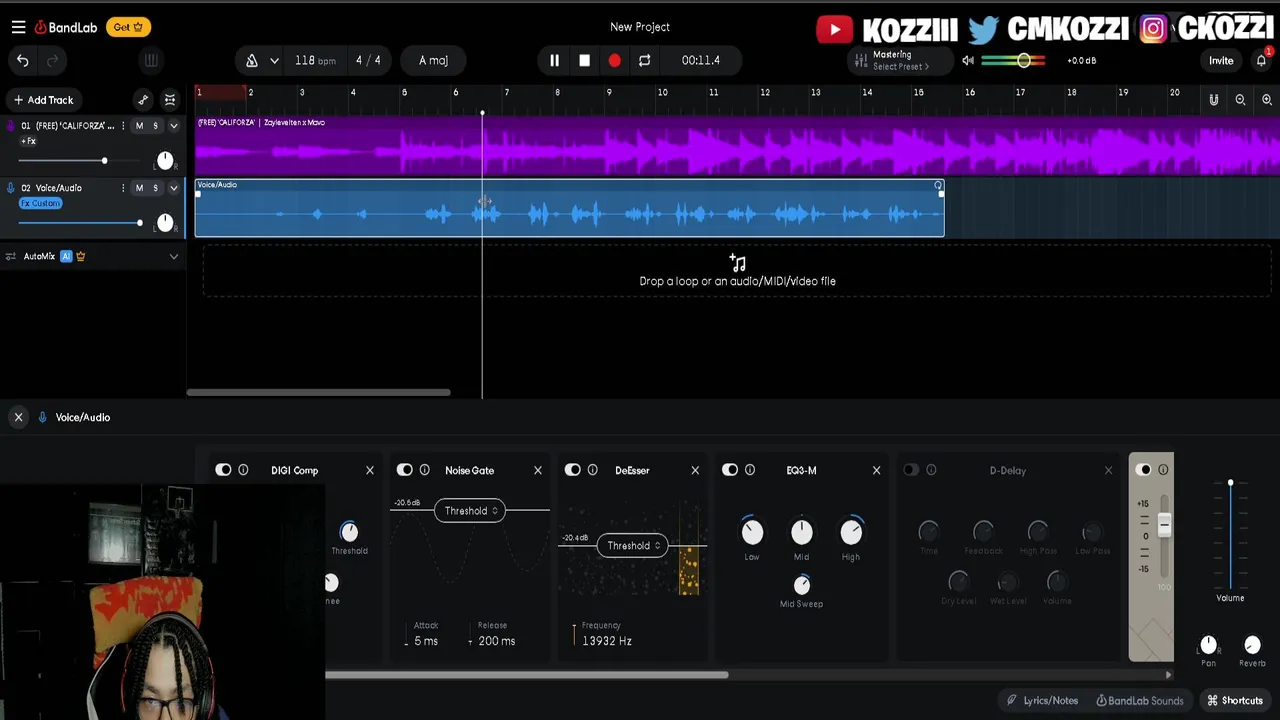The height and width of the screenshot is (720, 1280).
Task: Mute master output speaker icon
Action: coord(968,61)
